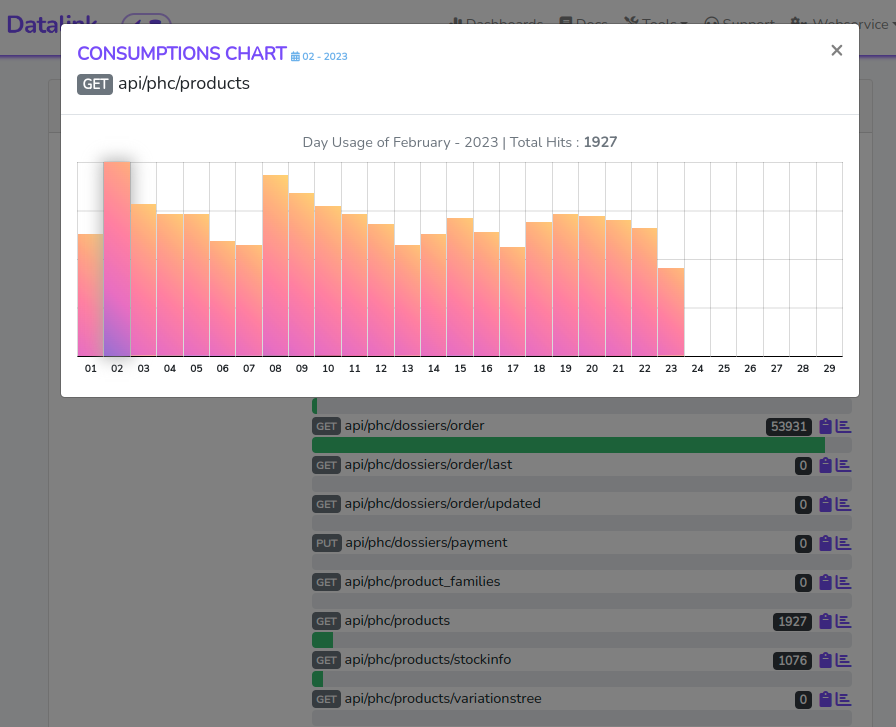Image resolution: width=896 pixels, height=727 pixels.
Task: Open chart icon for api/phc/products/stockinfo
Action: [843, 660]
